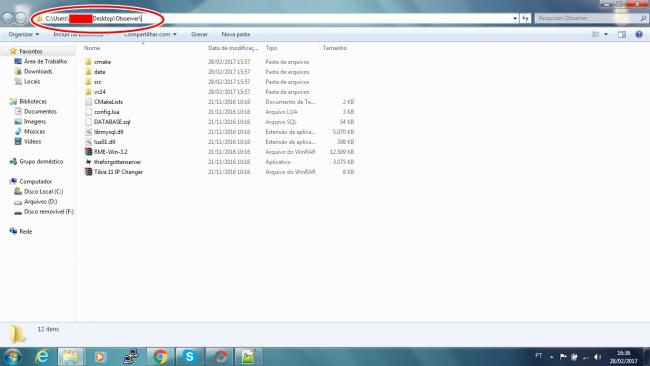Sort files by the Nome column header
This screenshot has height=366, width=650.
point(92,48)
